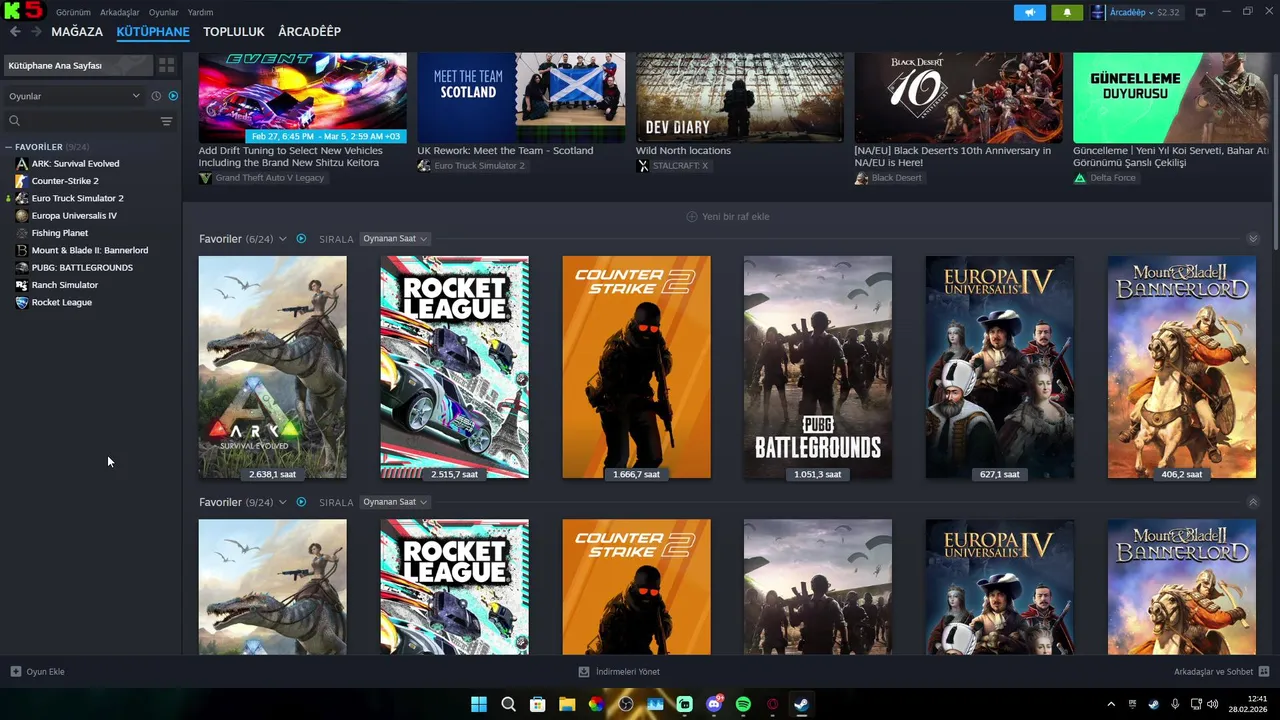This screenshot has height=720, width=1280.
Task: Sort library by recent activity clock icon
Action: 156,96
